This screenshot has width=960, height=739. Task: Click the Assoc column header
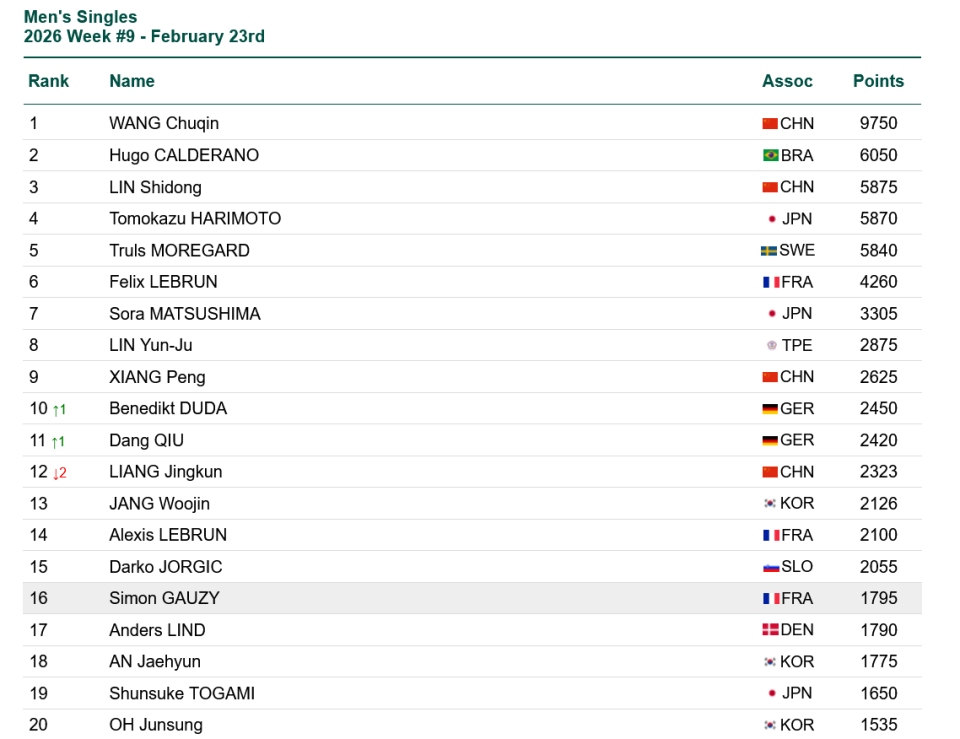click(787, 81)
